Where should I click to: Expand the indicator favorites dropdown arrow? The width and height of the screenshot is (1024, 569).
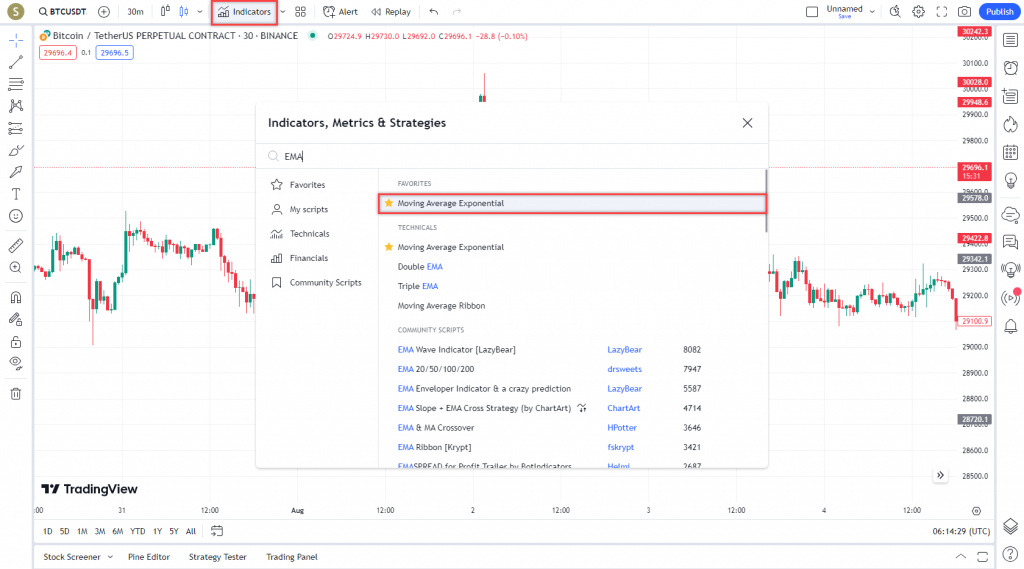(x=283, y=12)
